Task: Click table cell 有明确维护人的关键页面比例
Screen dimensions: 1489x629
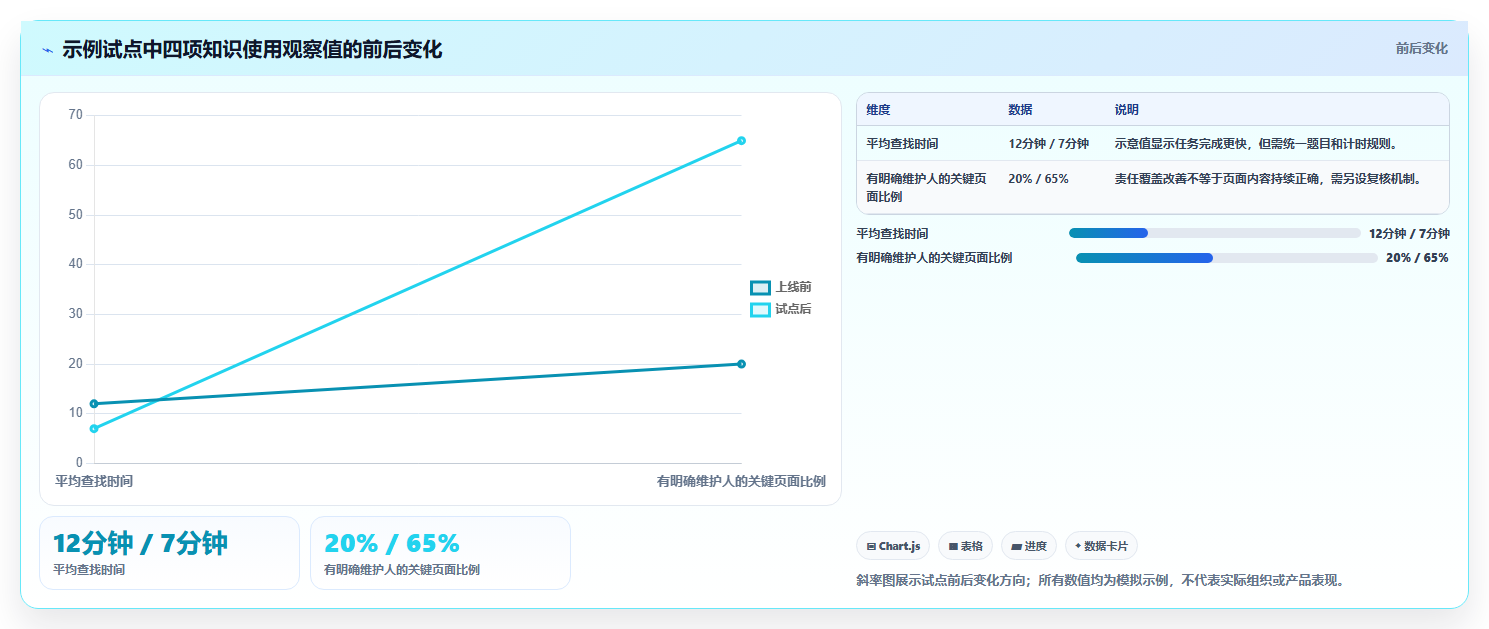Action: click(x=926, y=188)
